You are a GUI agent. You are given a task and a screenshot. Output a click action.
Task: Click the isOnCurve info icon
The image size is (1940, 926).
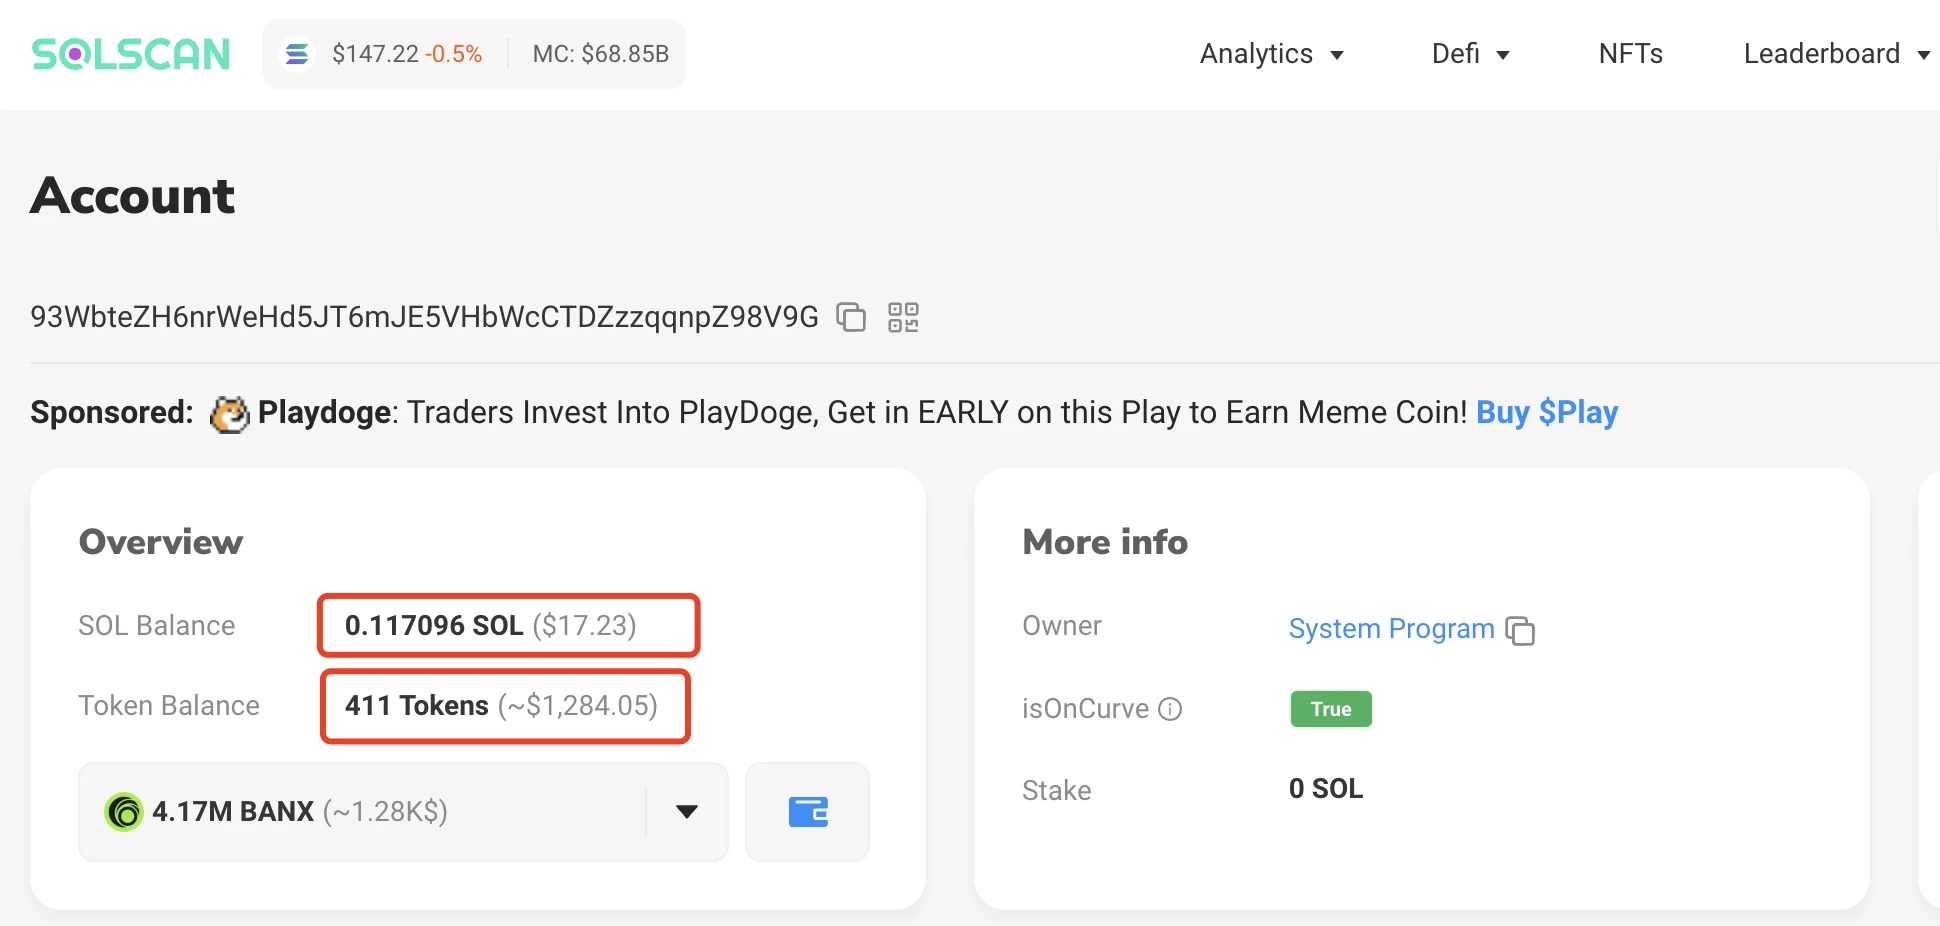click(x=1170, y=709)
